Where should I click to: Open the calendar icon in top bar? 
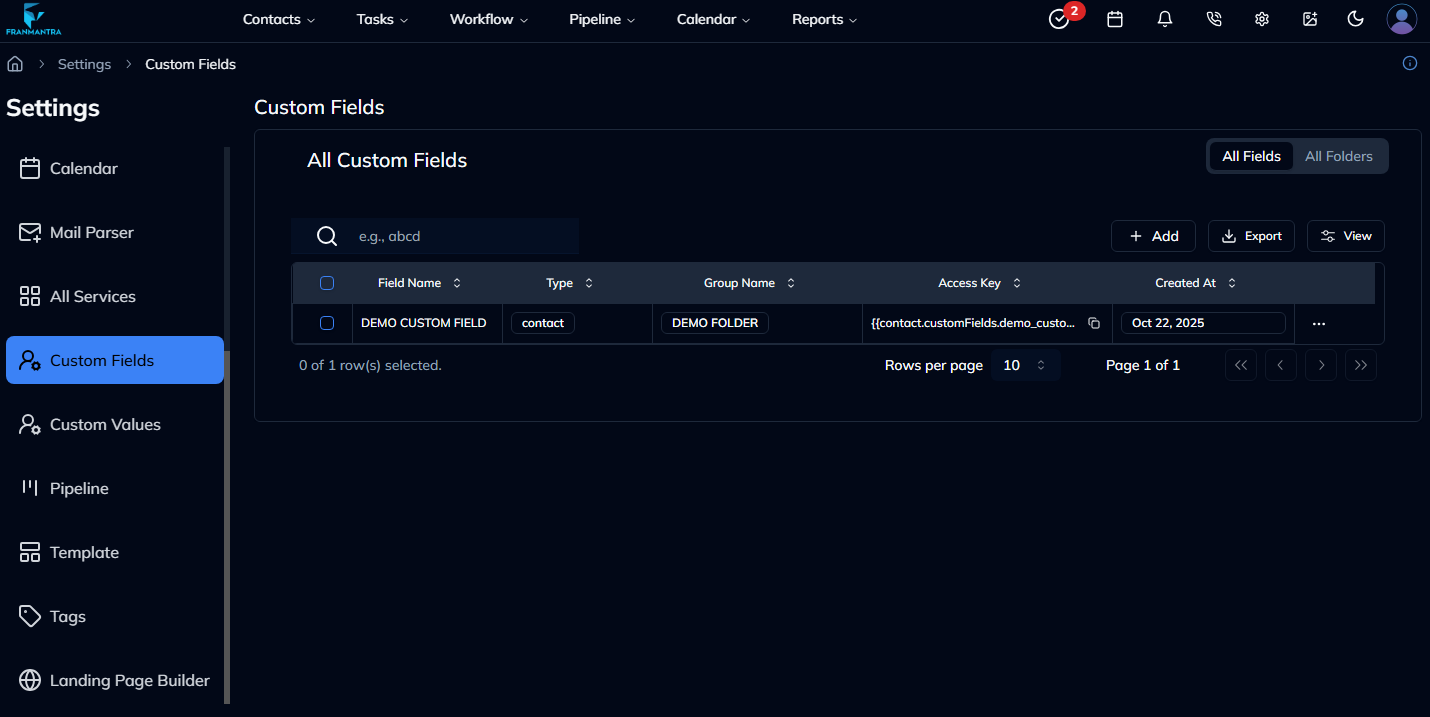(1115, 19)
